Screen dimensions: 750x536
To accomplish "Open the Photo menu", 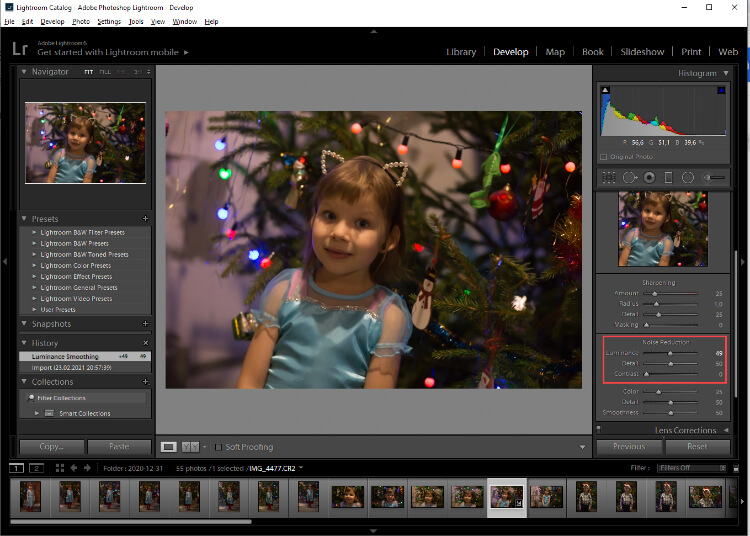I will coord(81,22).
